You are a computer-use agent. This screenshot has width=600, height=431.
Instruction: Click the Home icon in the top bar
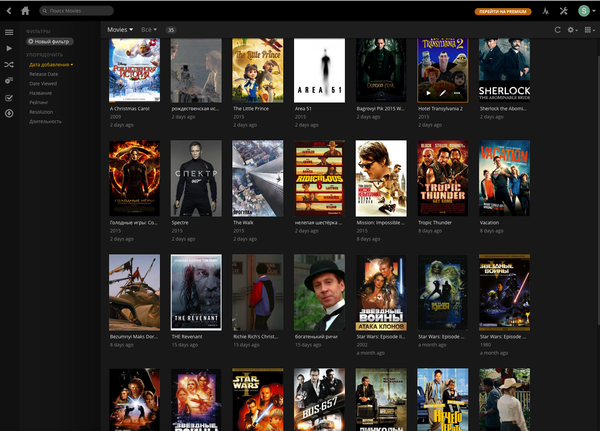(25, 10)
